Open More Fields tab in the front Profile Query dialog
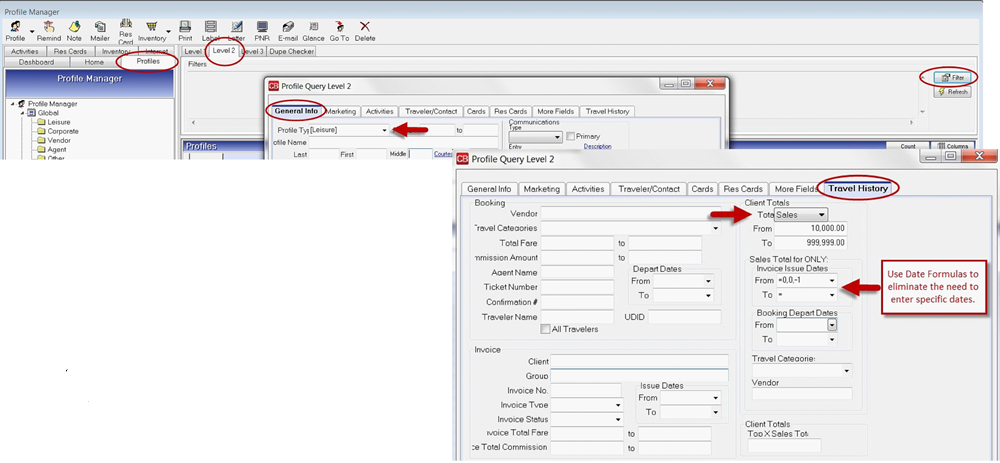The height and width of the screenshot is (463, 1000). click(795, 189)
